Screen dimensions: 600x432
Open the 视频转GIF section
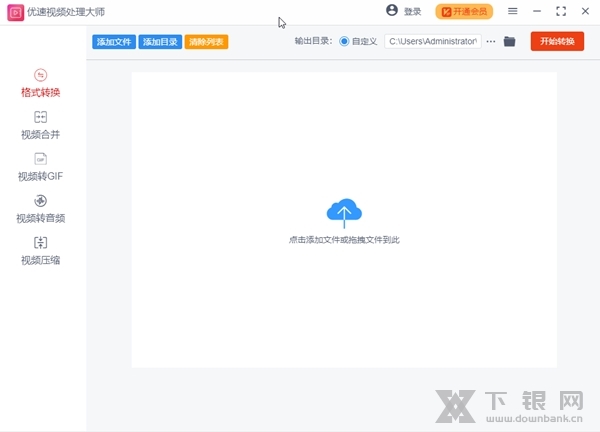[x=40, y=167]
